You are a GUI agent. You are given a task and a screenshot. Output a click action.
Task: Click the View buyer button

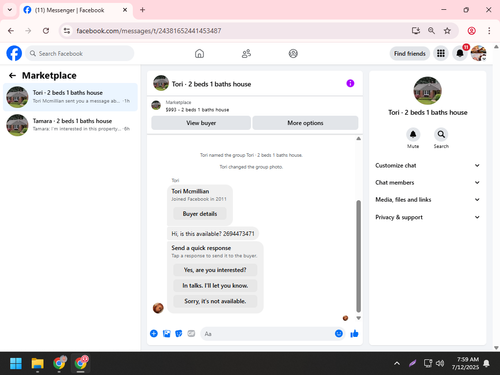point(201,123)
